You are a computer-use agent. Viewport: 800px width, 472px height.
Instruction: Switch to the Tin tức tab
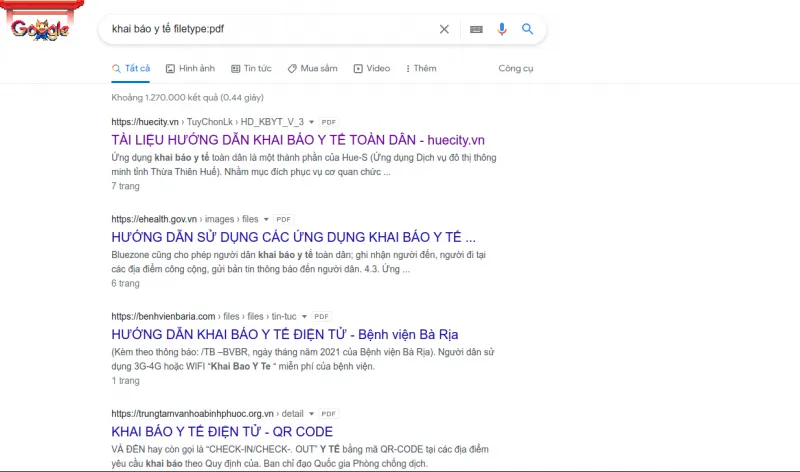point(251,68)
